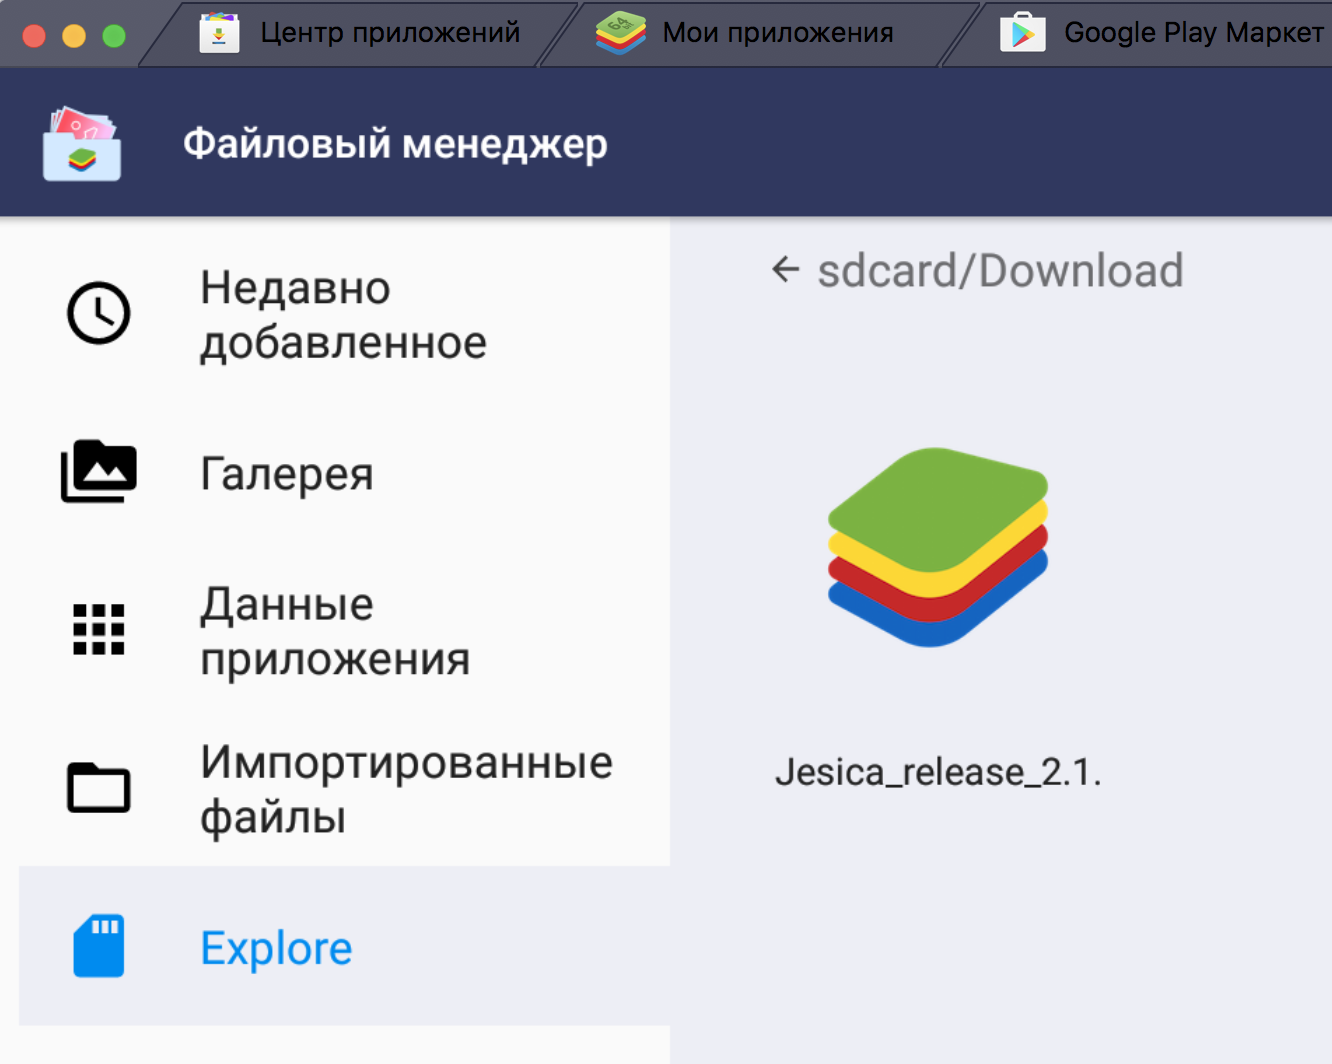This screenshot has width=1332, height=1064.
Task: Close the window with the red button
Action: click(x=34, y=36)
